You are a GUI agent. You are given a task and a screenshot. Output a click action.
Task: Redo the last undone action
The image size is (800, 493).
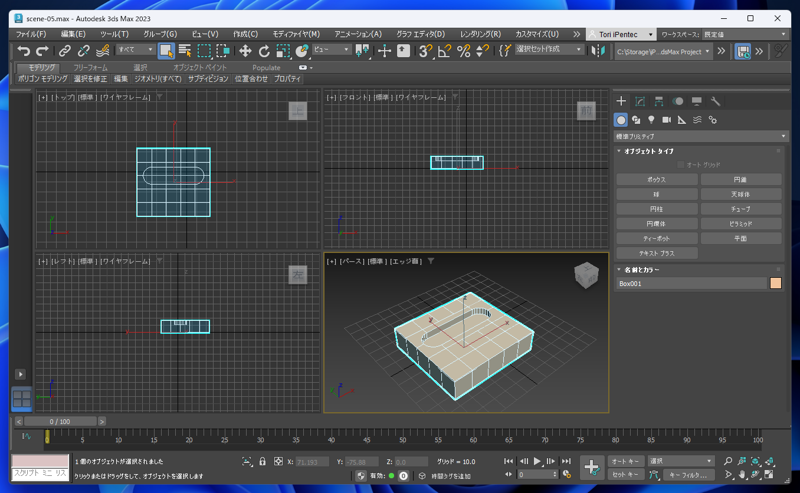click(42, 51)
